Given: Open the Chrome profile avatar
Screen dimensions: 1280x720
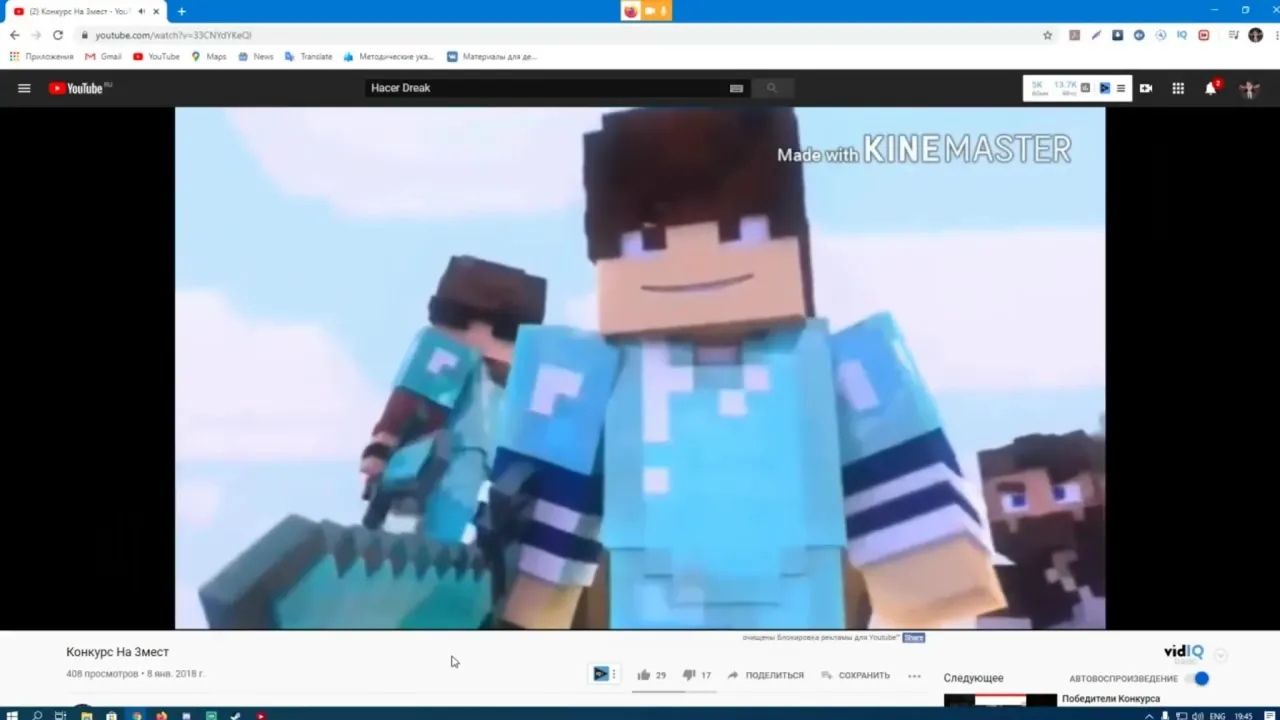Looking at the screenshot, I should point(1256,35).
